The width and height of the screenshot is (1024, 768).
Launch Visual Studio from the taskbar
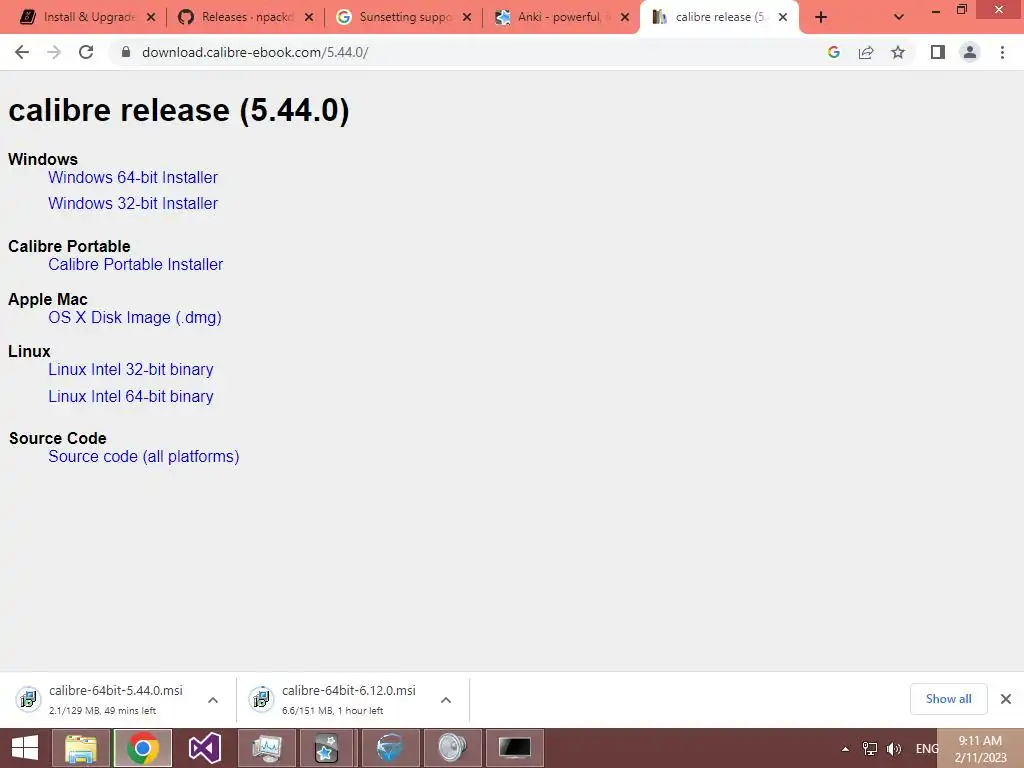coord(204,748)
